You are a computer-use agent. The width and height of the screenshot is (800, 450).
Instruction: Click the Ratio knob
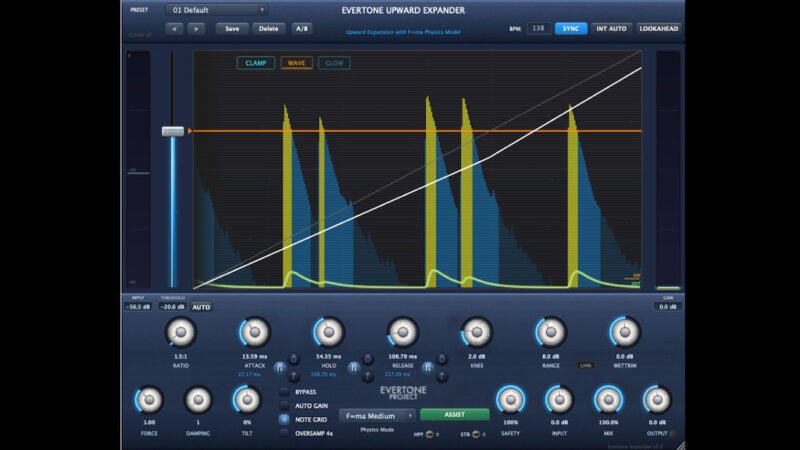pos(180,333)
